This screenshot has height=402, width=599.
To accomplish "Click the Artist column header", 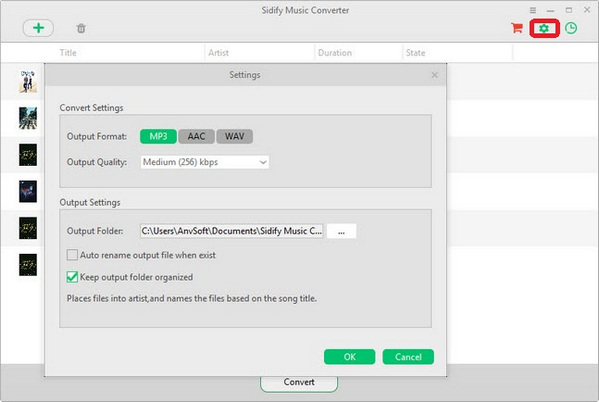I will (x=219, y=53).
